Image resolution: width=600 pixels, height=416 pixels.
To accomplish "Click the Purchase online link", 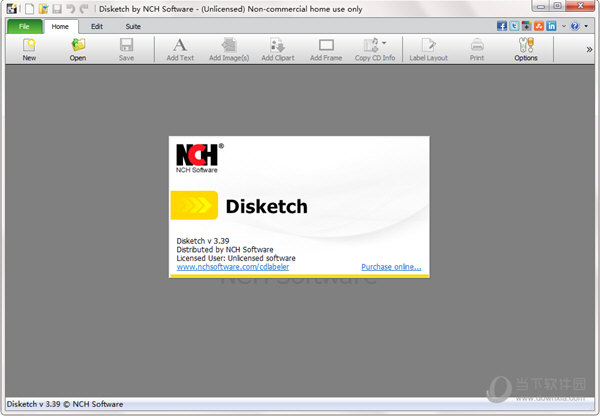I will pyautogui.click(x=391, y=267).
